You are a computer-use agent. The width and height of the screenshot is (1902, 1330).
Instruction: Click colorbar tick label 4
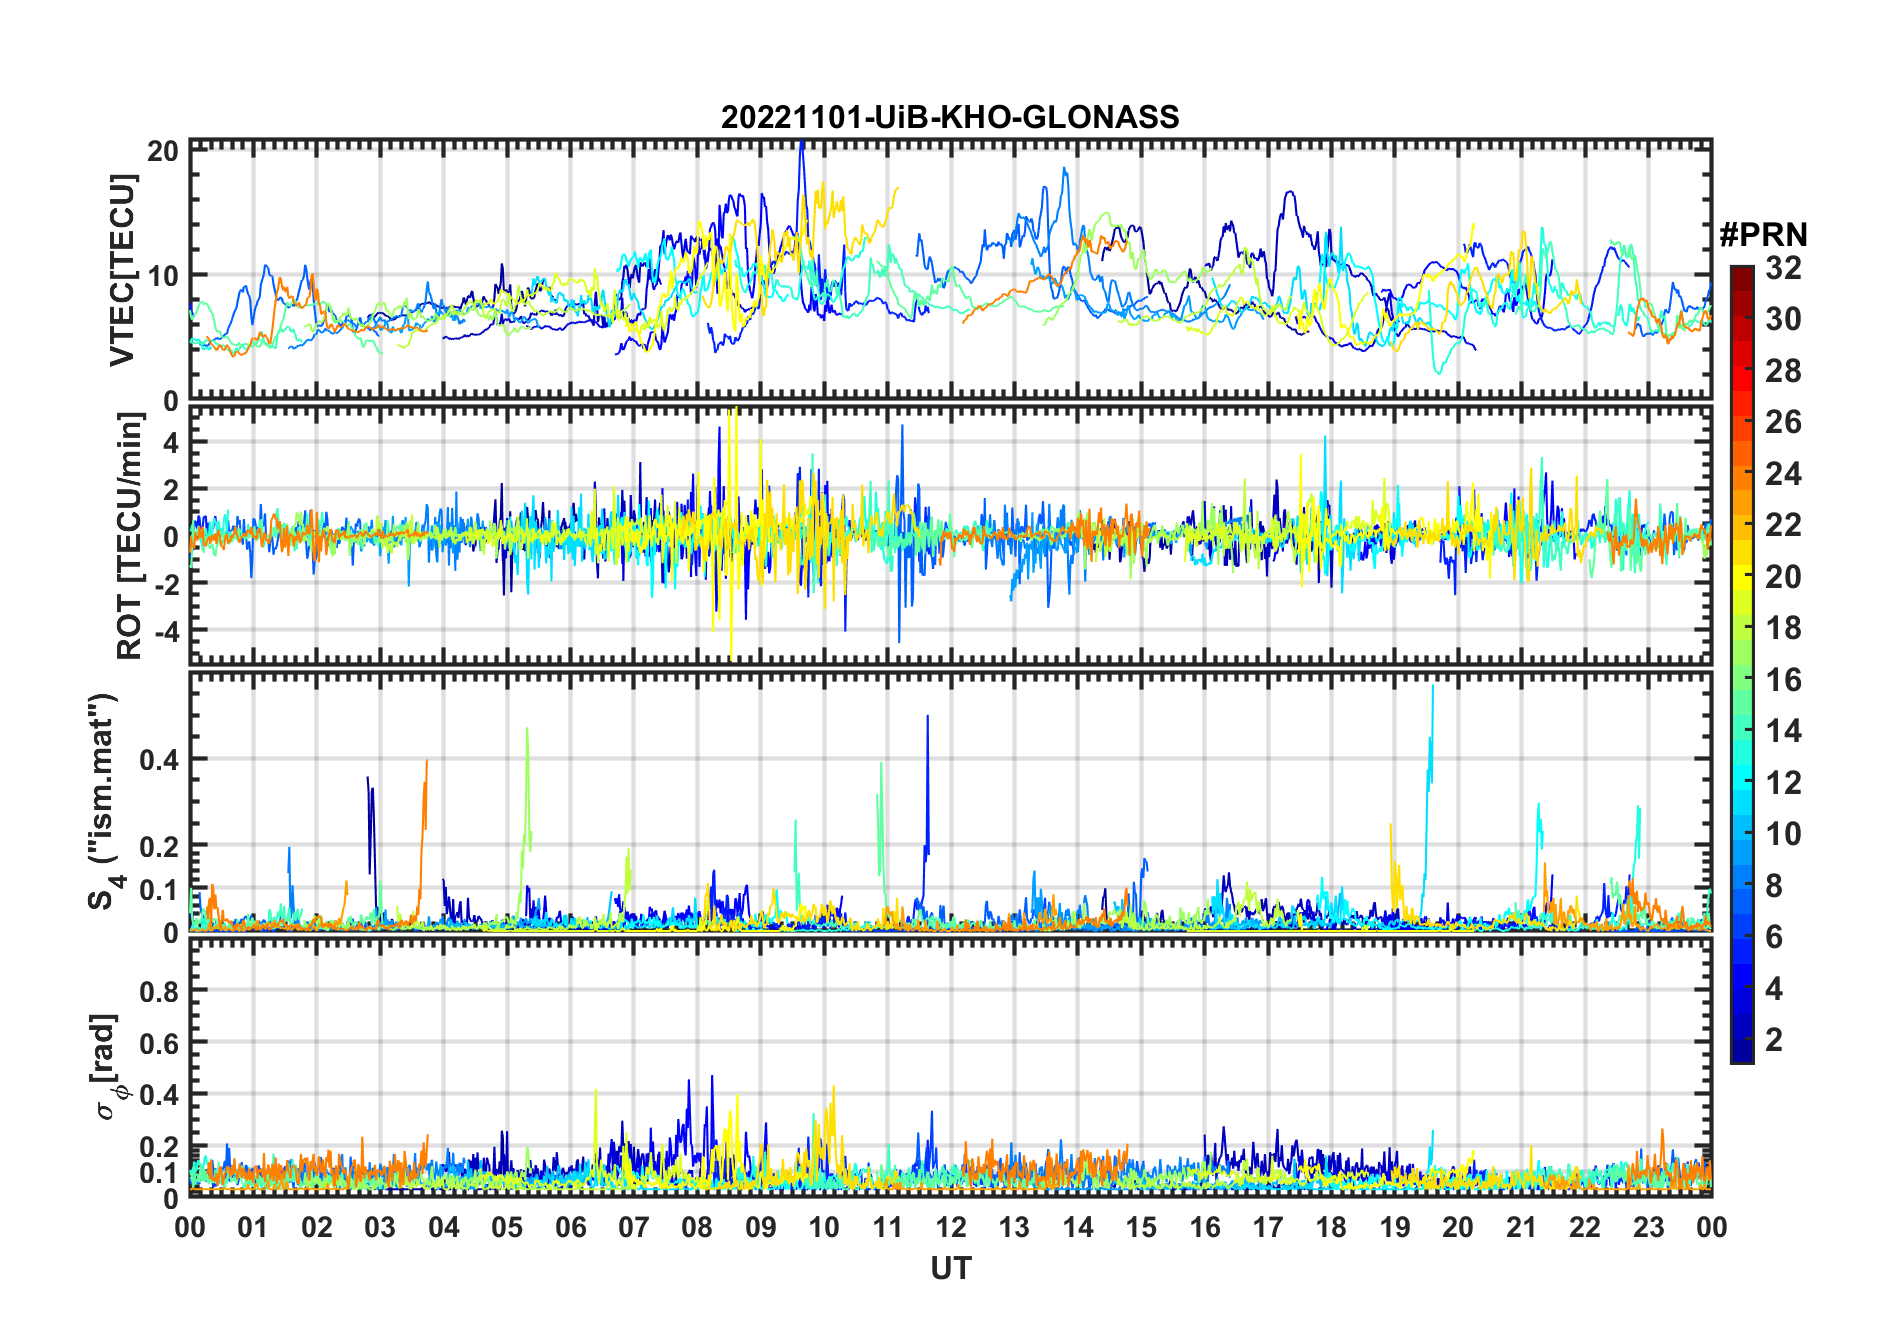click(1774, 989)
